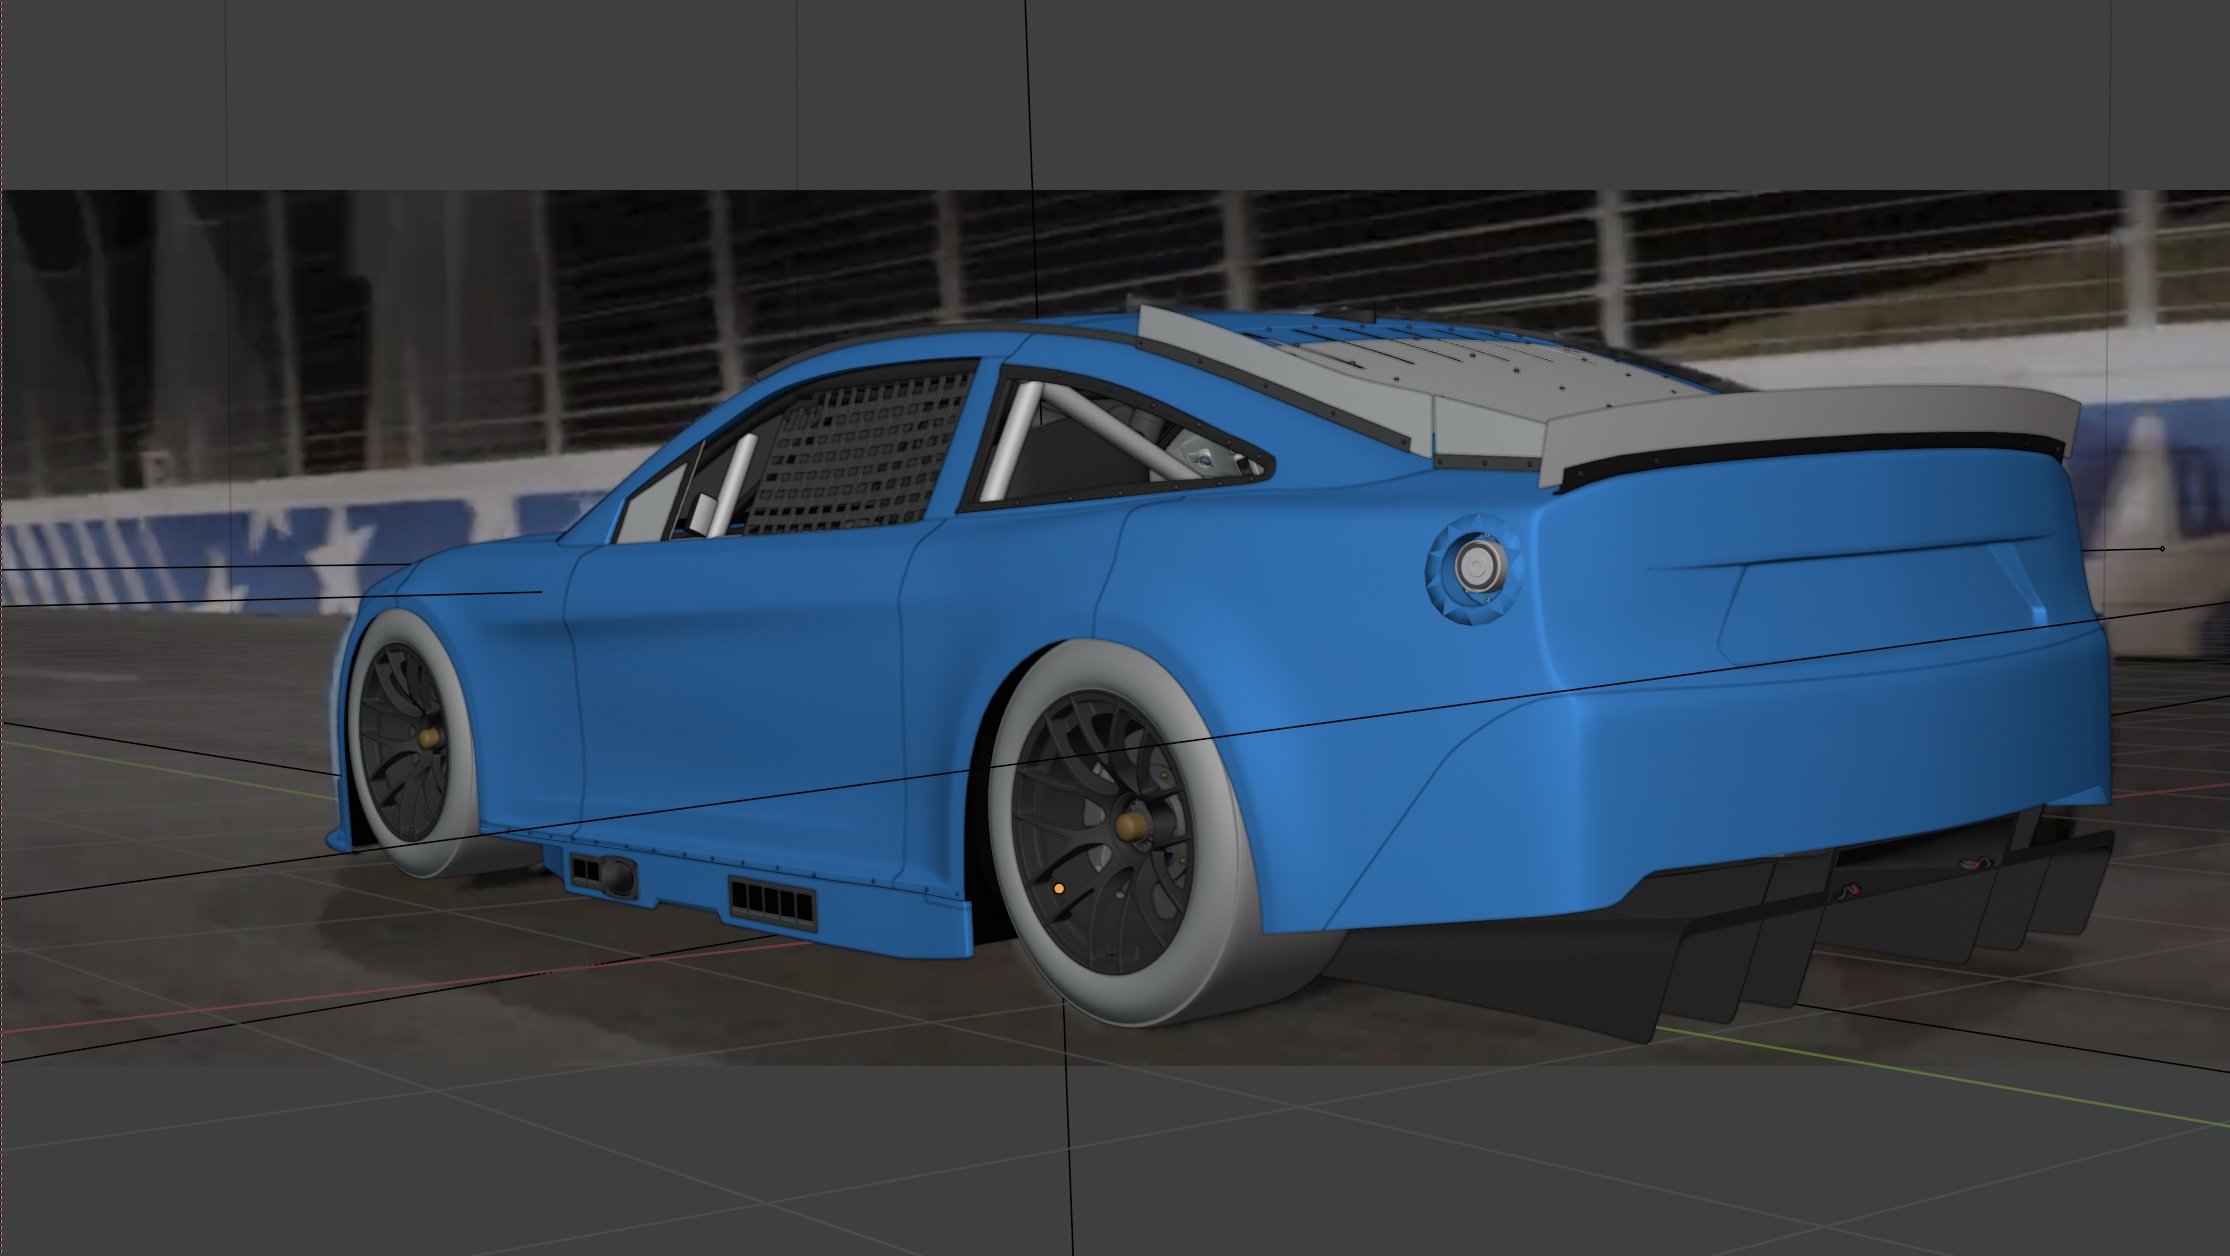Select the rear wheel rim of the car

pyautogui.click(x=1103, y=832)
